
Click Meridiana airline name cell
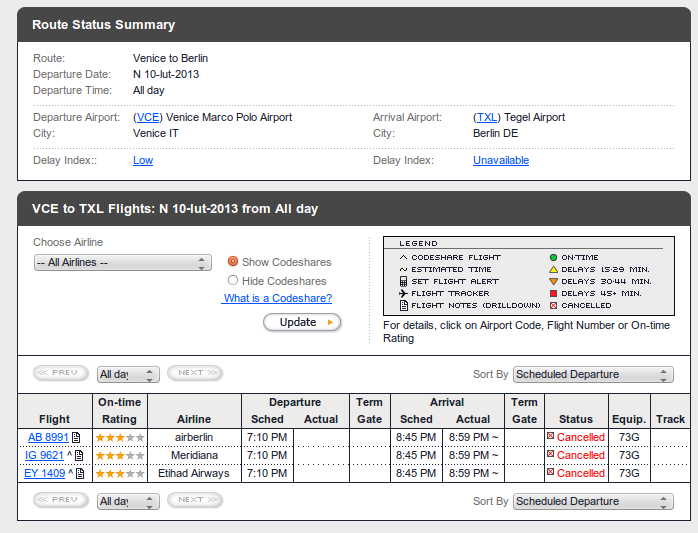click(195, 455)
